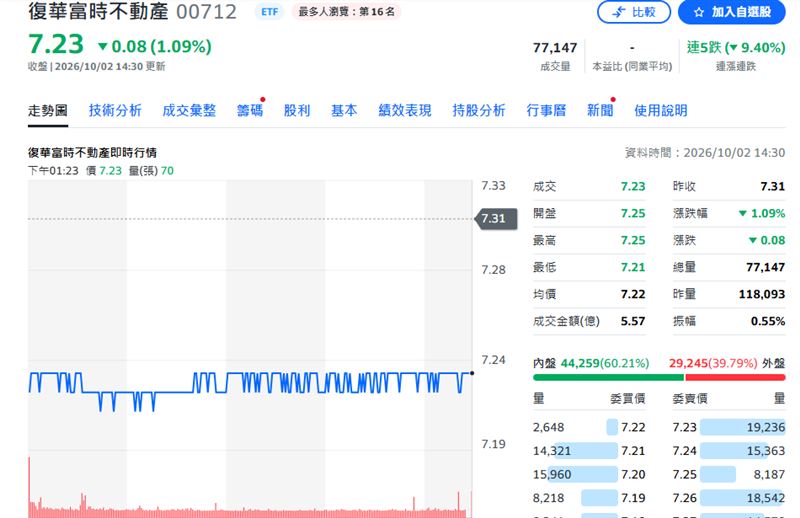The height and width of the screenshot is (518, 800).
Task: Click the 資料時間 timestamp text
Action: point(705,153)
